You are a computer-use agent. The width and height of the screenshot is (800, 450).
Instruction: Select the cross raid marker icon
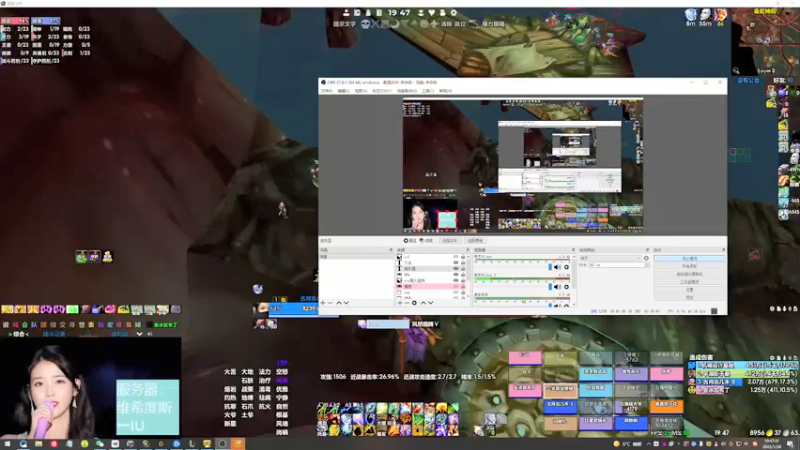click(376, 24)
